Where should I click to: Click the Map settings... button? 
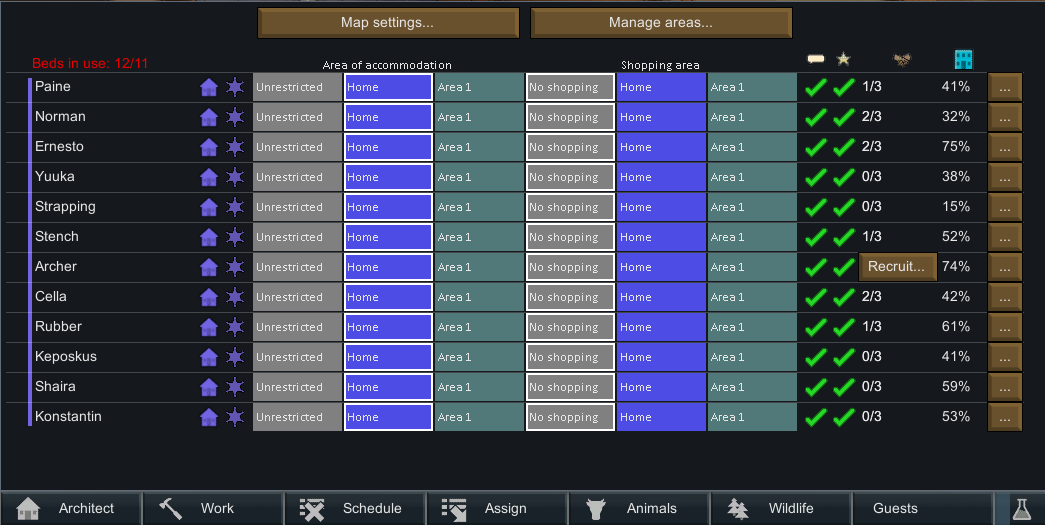pos(388,23)
